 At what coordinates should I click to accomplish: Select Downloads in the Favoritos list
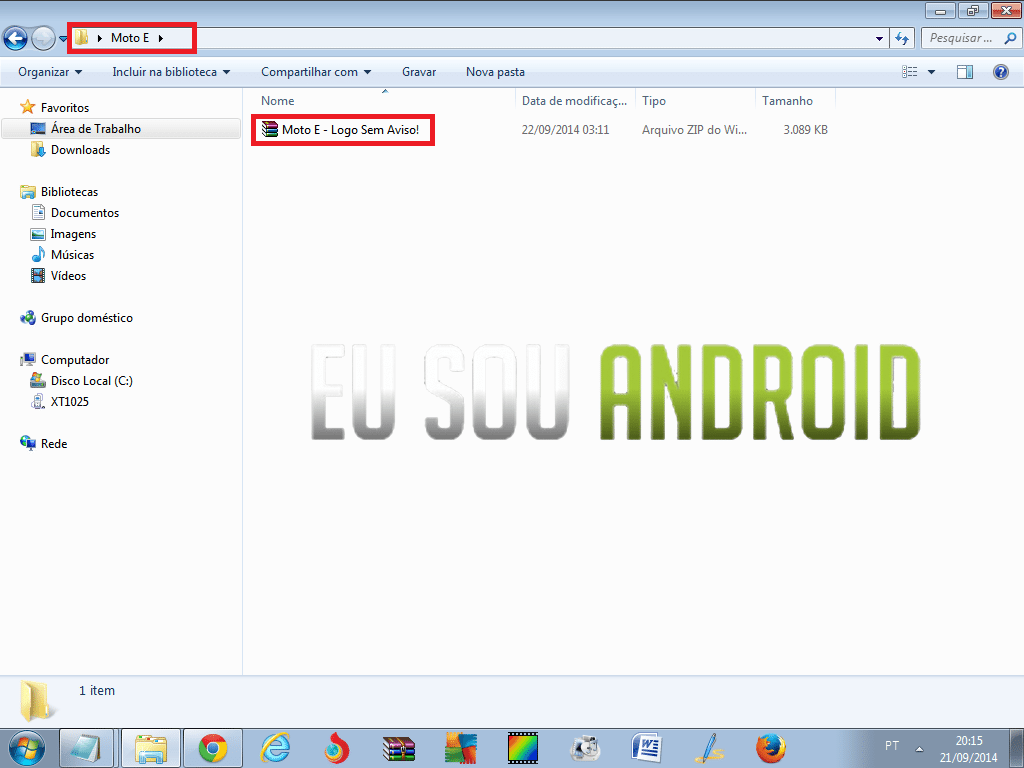[80, 150]
